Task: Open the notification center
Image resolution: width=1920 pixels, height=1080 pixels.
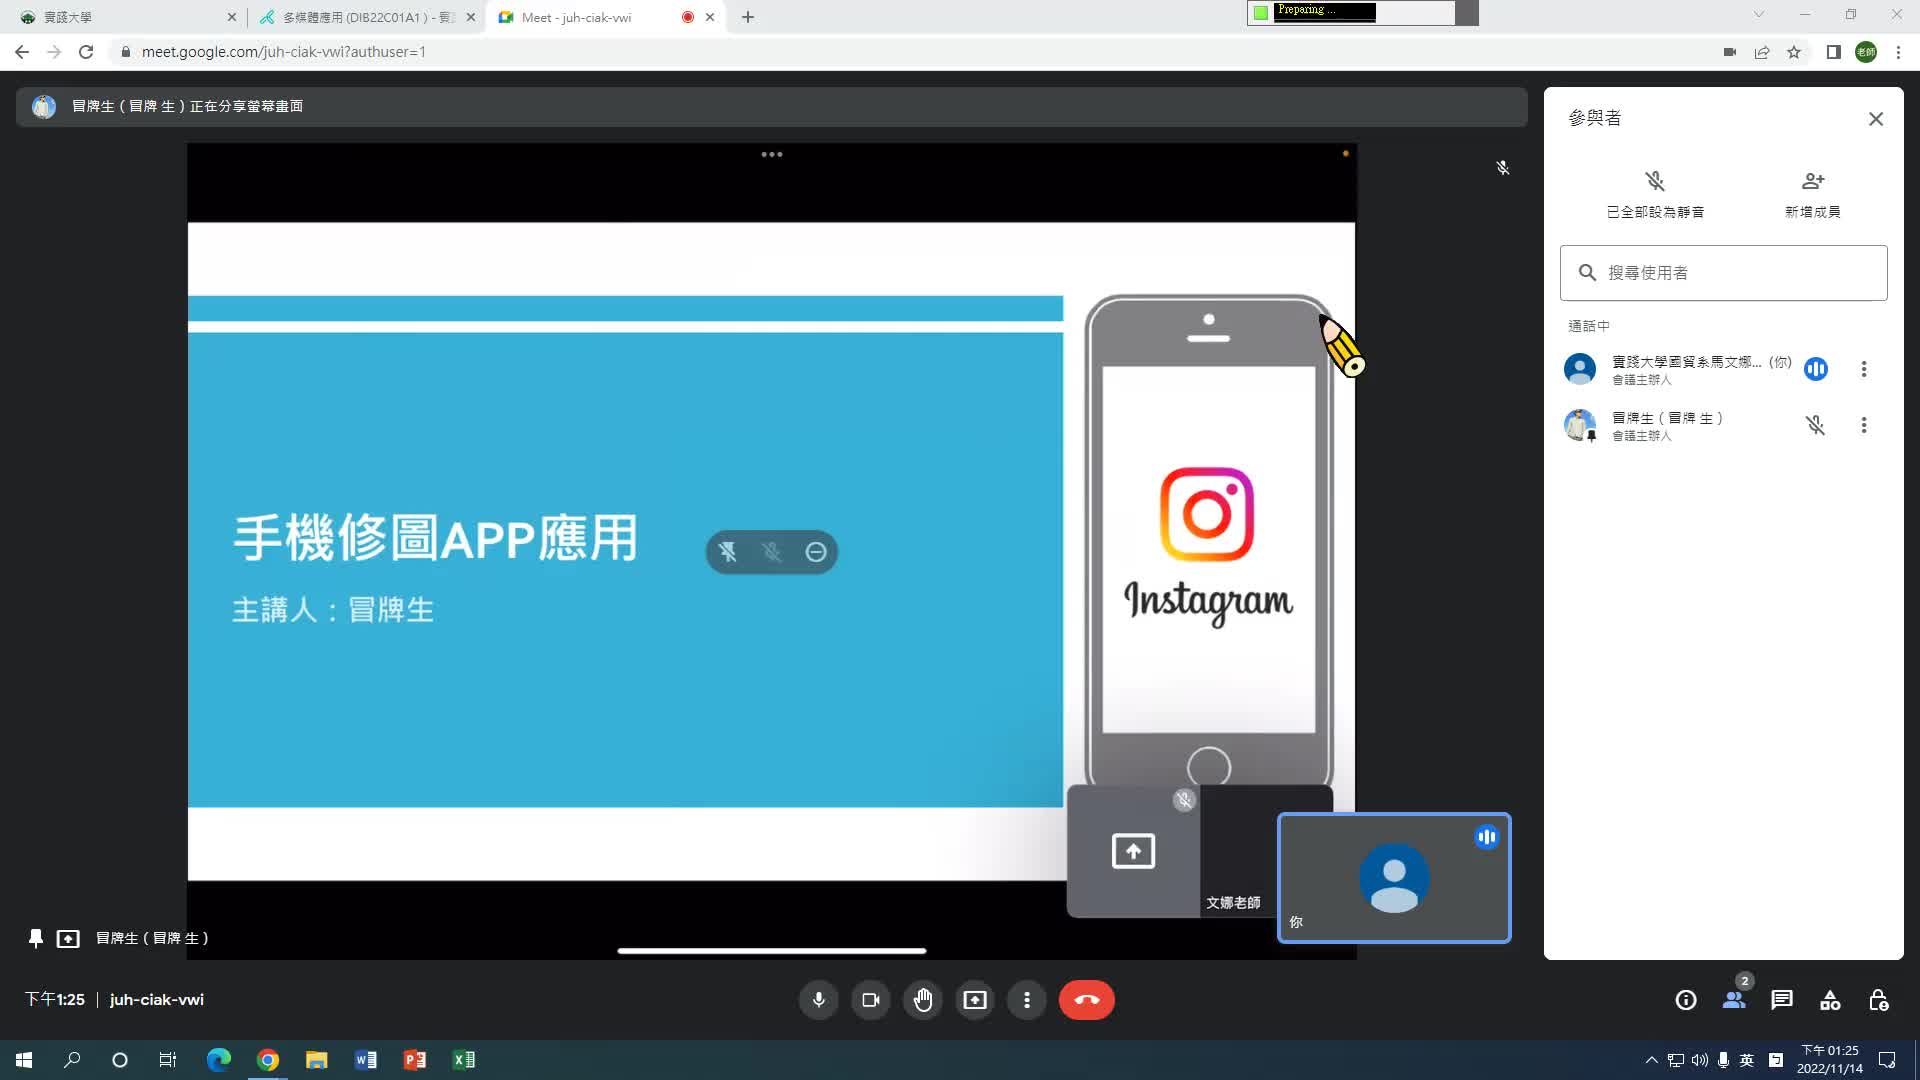Action: [x=1887, y=1060]
